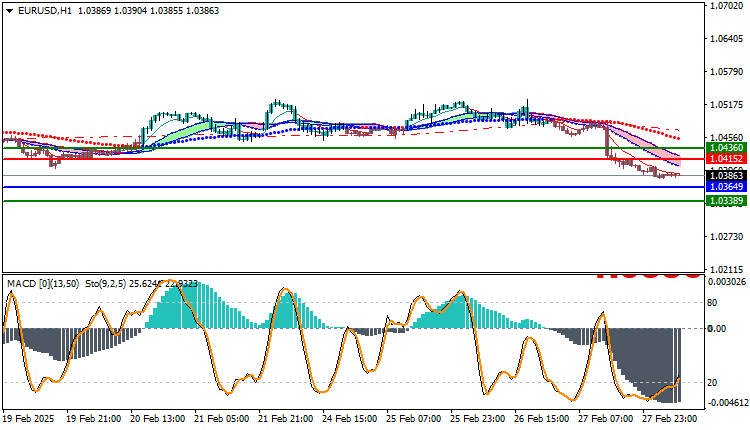Select the 25 Feb 23:00 time axis label
The image size is (750, 430).
(477, 419)
